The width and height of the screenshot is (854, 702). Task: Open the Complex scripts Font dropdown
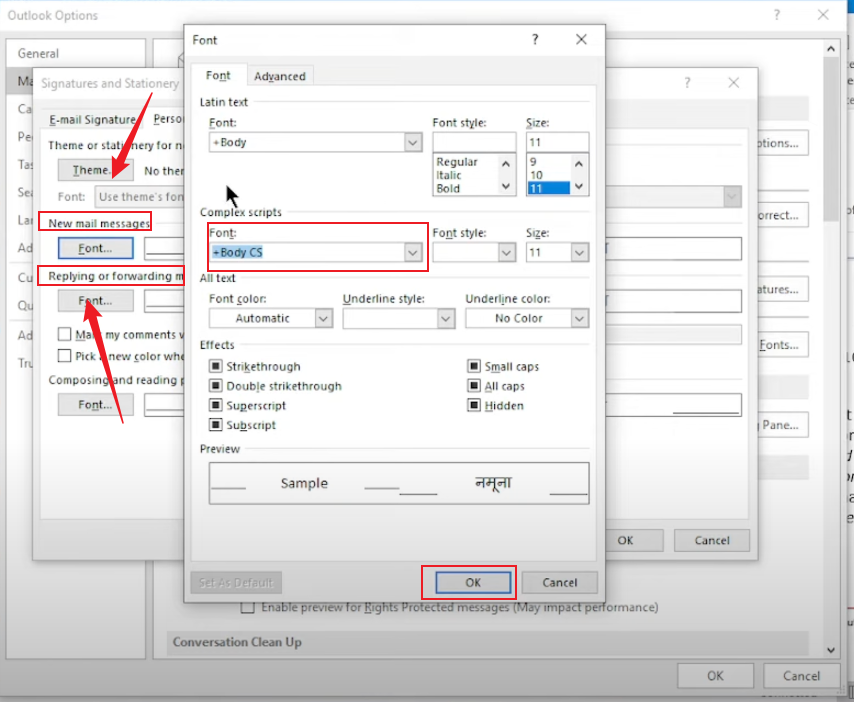[x=413, y=253]
